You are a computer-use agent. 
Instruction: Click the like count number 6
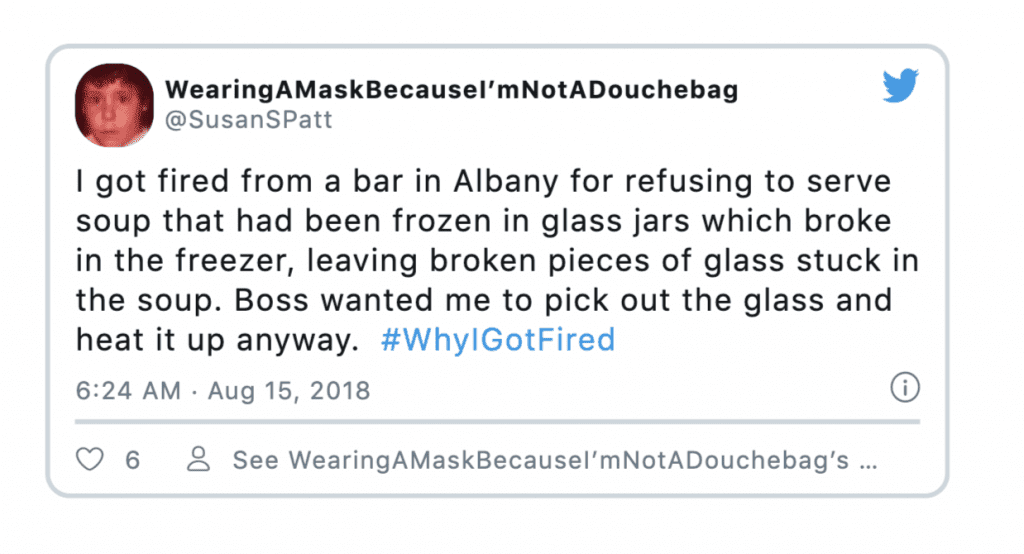point(133,460)
